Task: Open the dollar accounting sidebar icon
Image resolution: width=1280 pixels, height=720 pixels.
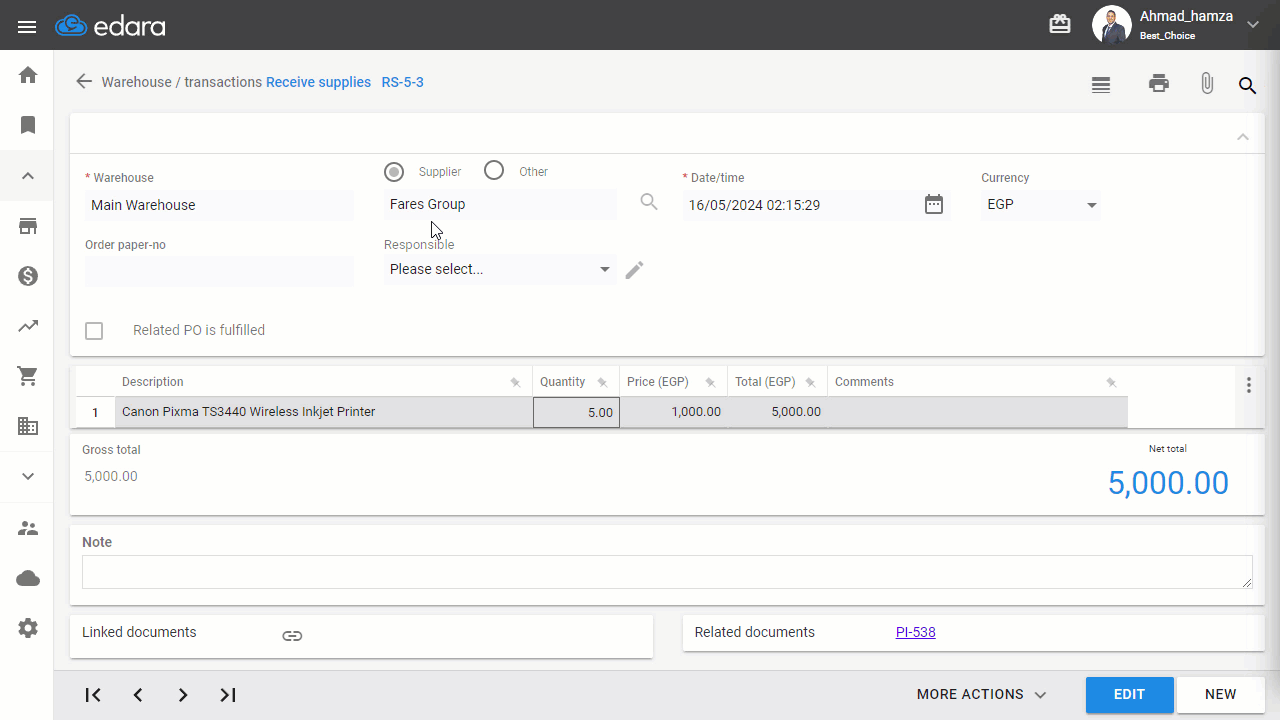Action: pyautogui.click(x=28, y=276)
